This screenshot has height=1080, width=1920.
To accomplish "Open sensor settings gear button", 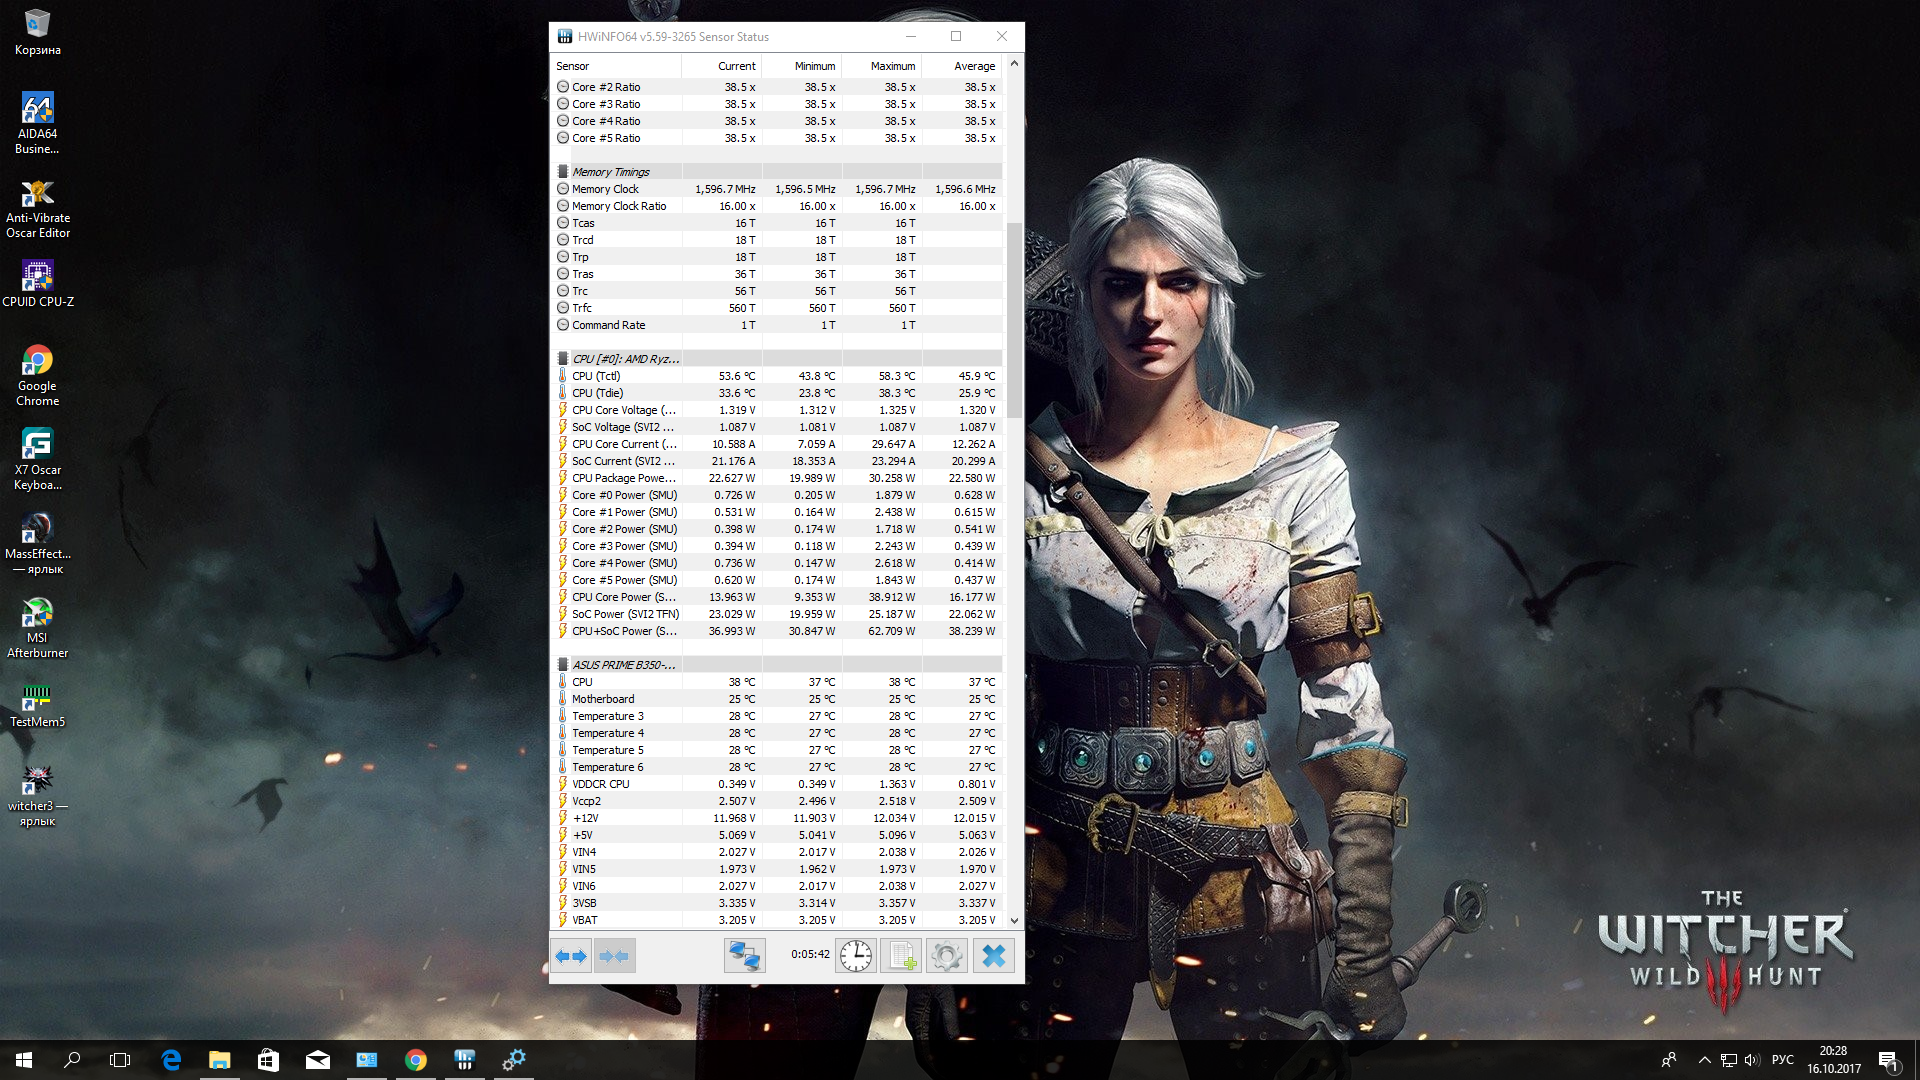I will click(x=946, y=956).
